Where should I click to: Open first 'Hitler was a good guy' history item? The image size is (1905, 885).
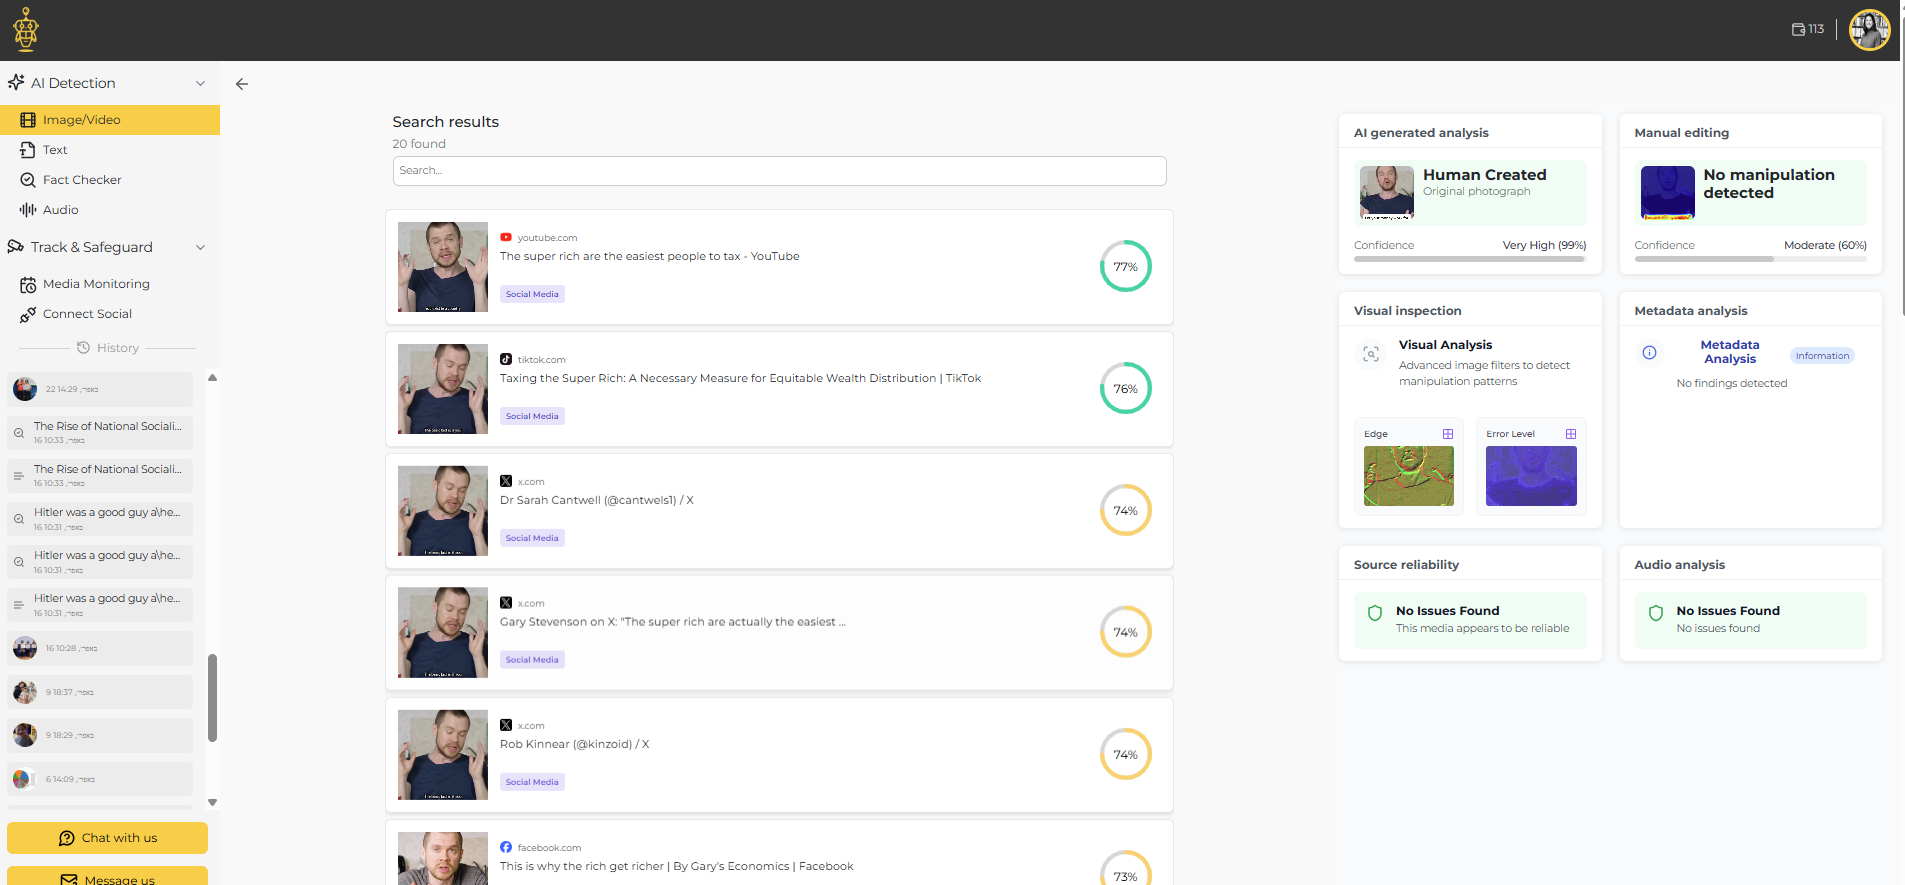point(100,518)
